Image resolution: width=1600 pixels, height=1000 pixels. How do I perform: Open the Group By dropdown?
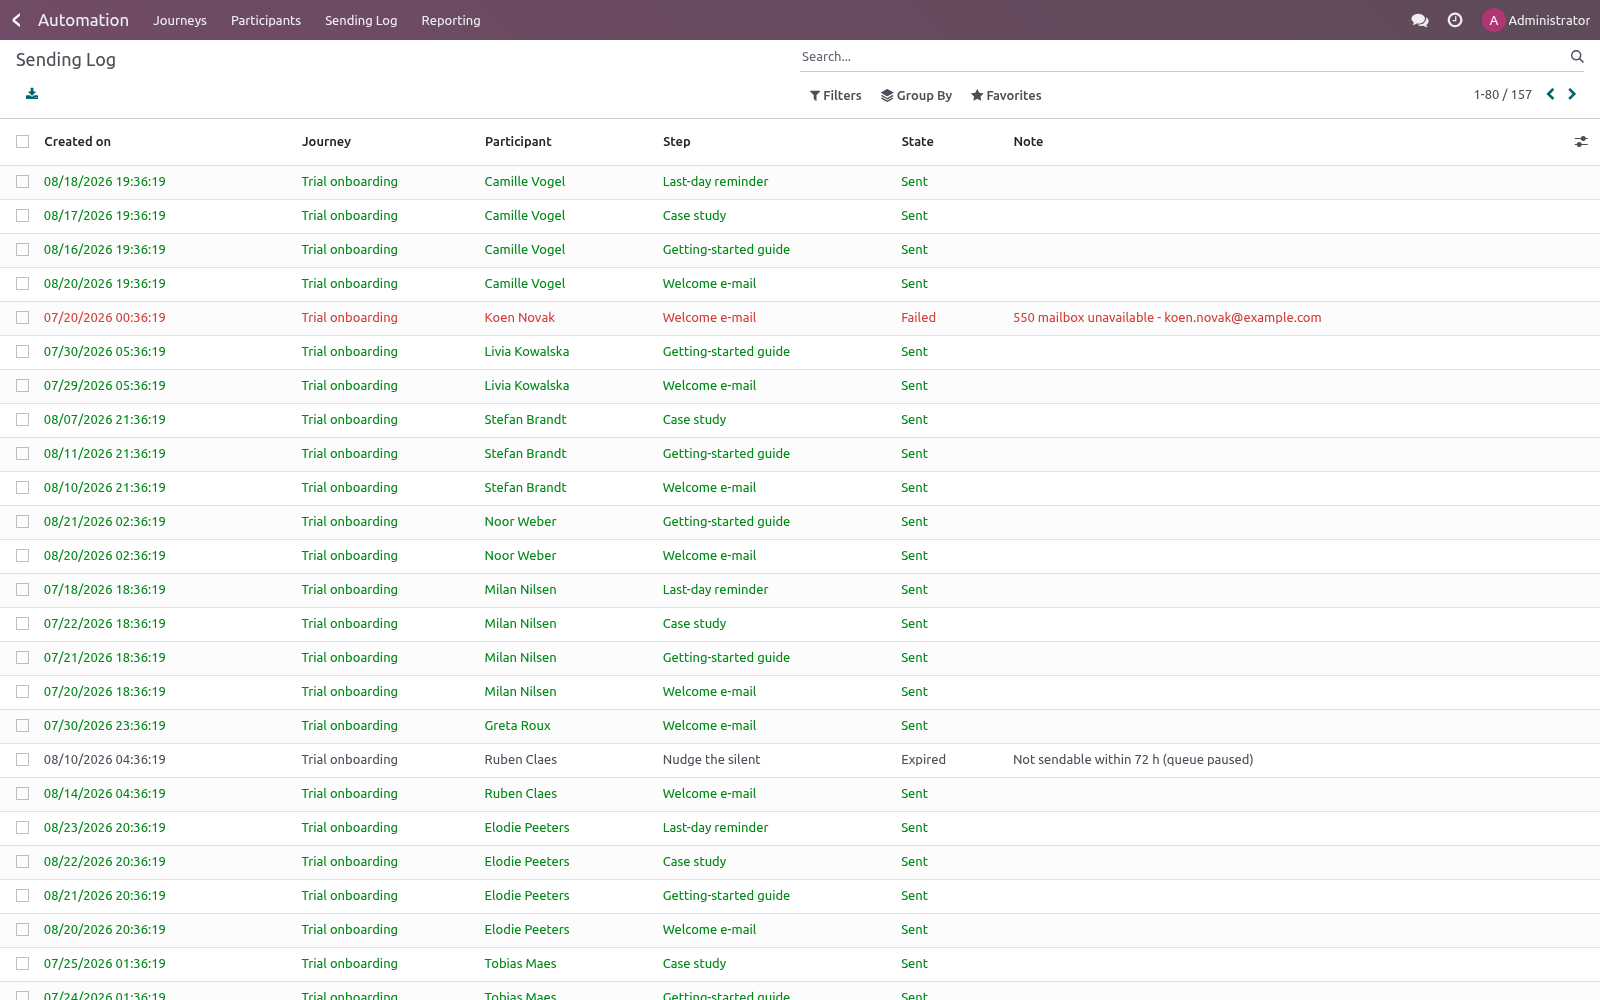tap(916, 96)
